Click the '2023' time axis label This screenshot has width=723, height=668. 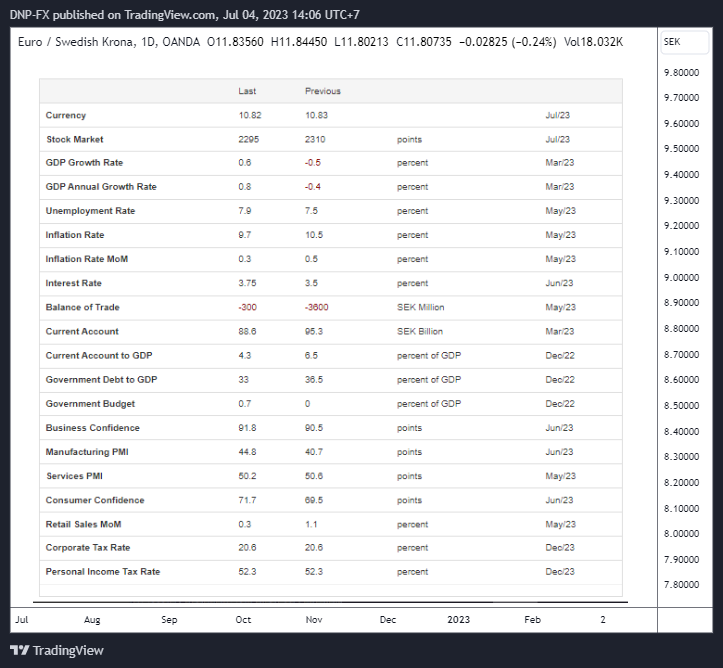click(459, 620)
